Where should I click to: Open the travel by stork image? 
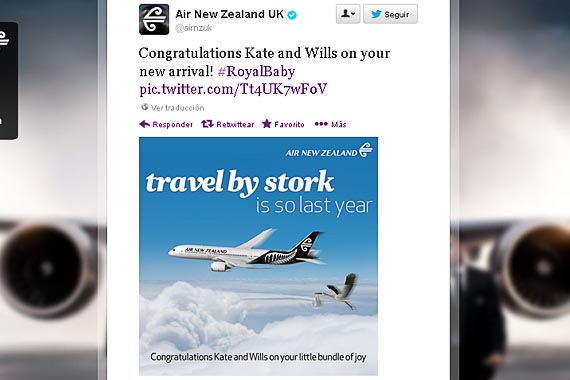(x=258, y=256)
